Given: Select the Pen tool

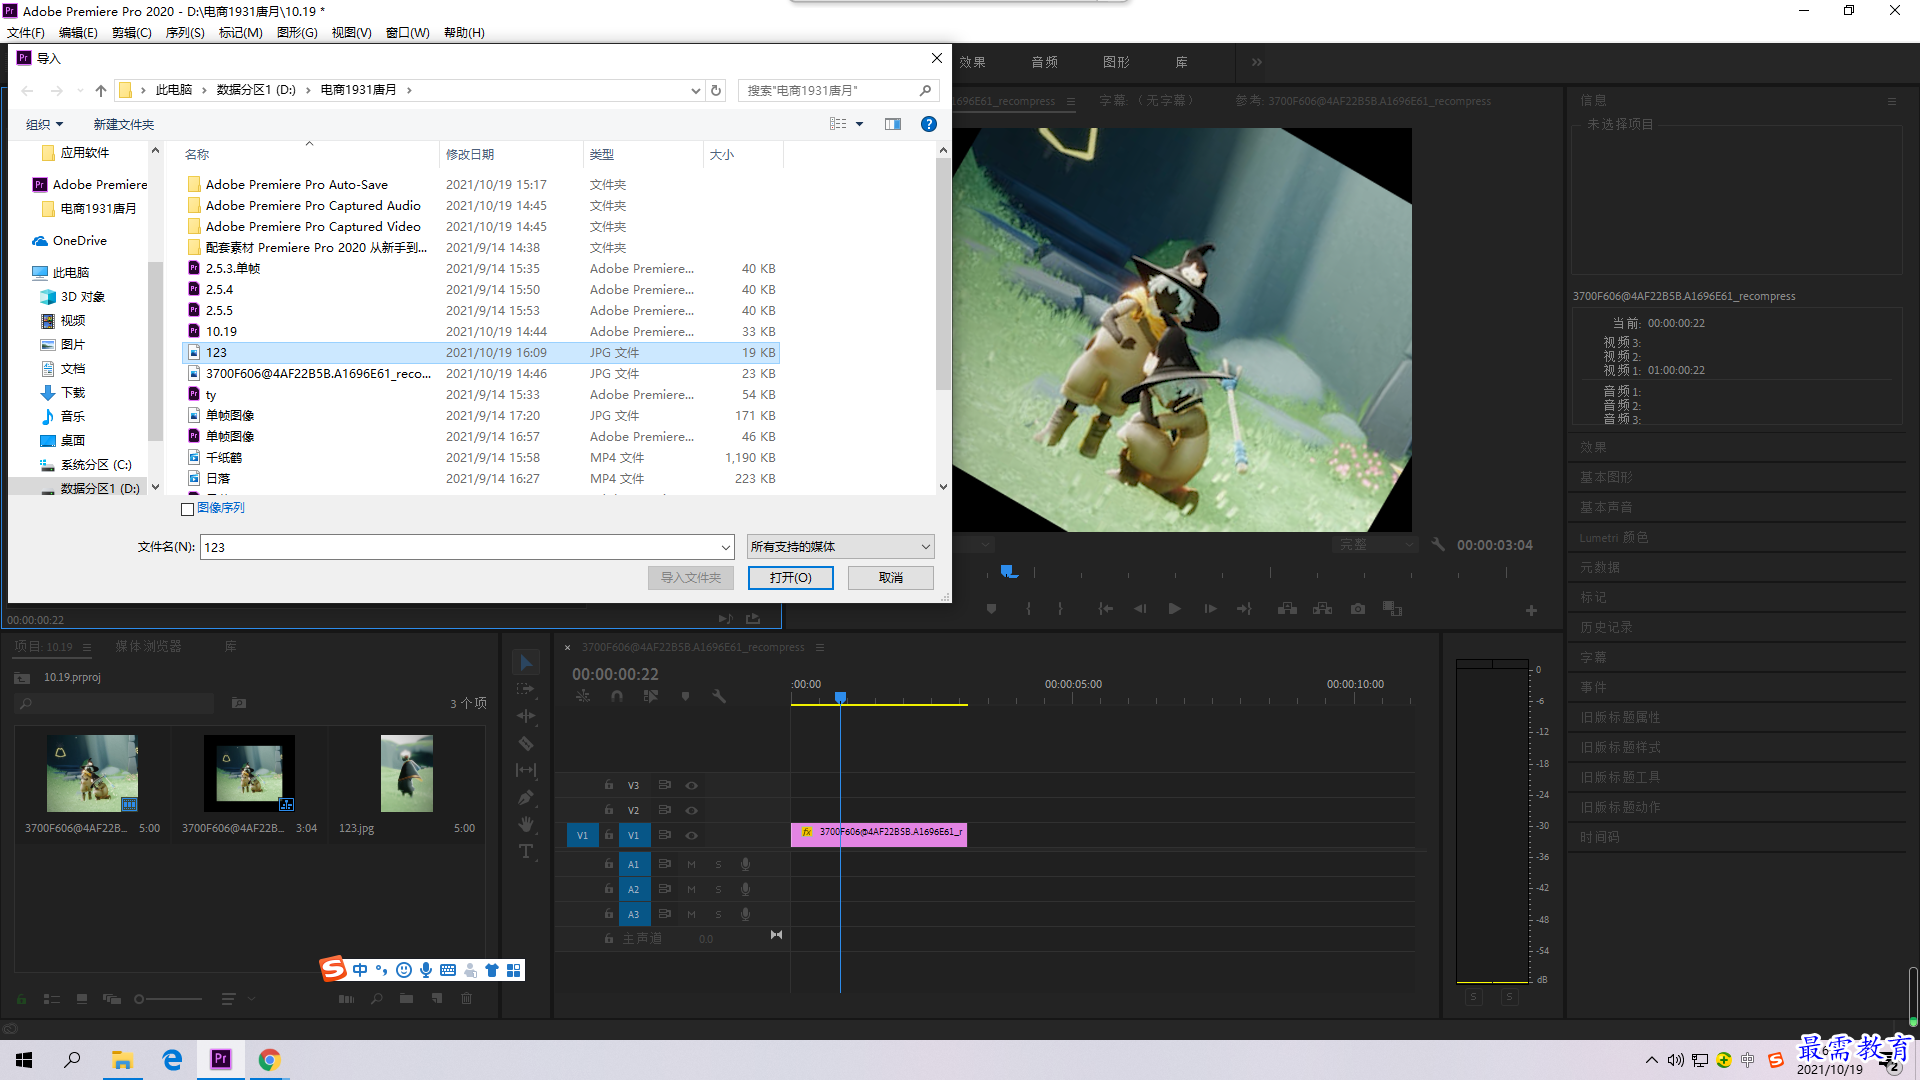Looking at the screenshot, I should tap(526, 797).
